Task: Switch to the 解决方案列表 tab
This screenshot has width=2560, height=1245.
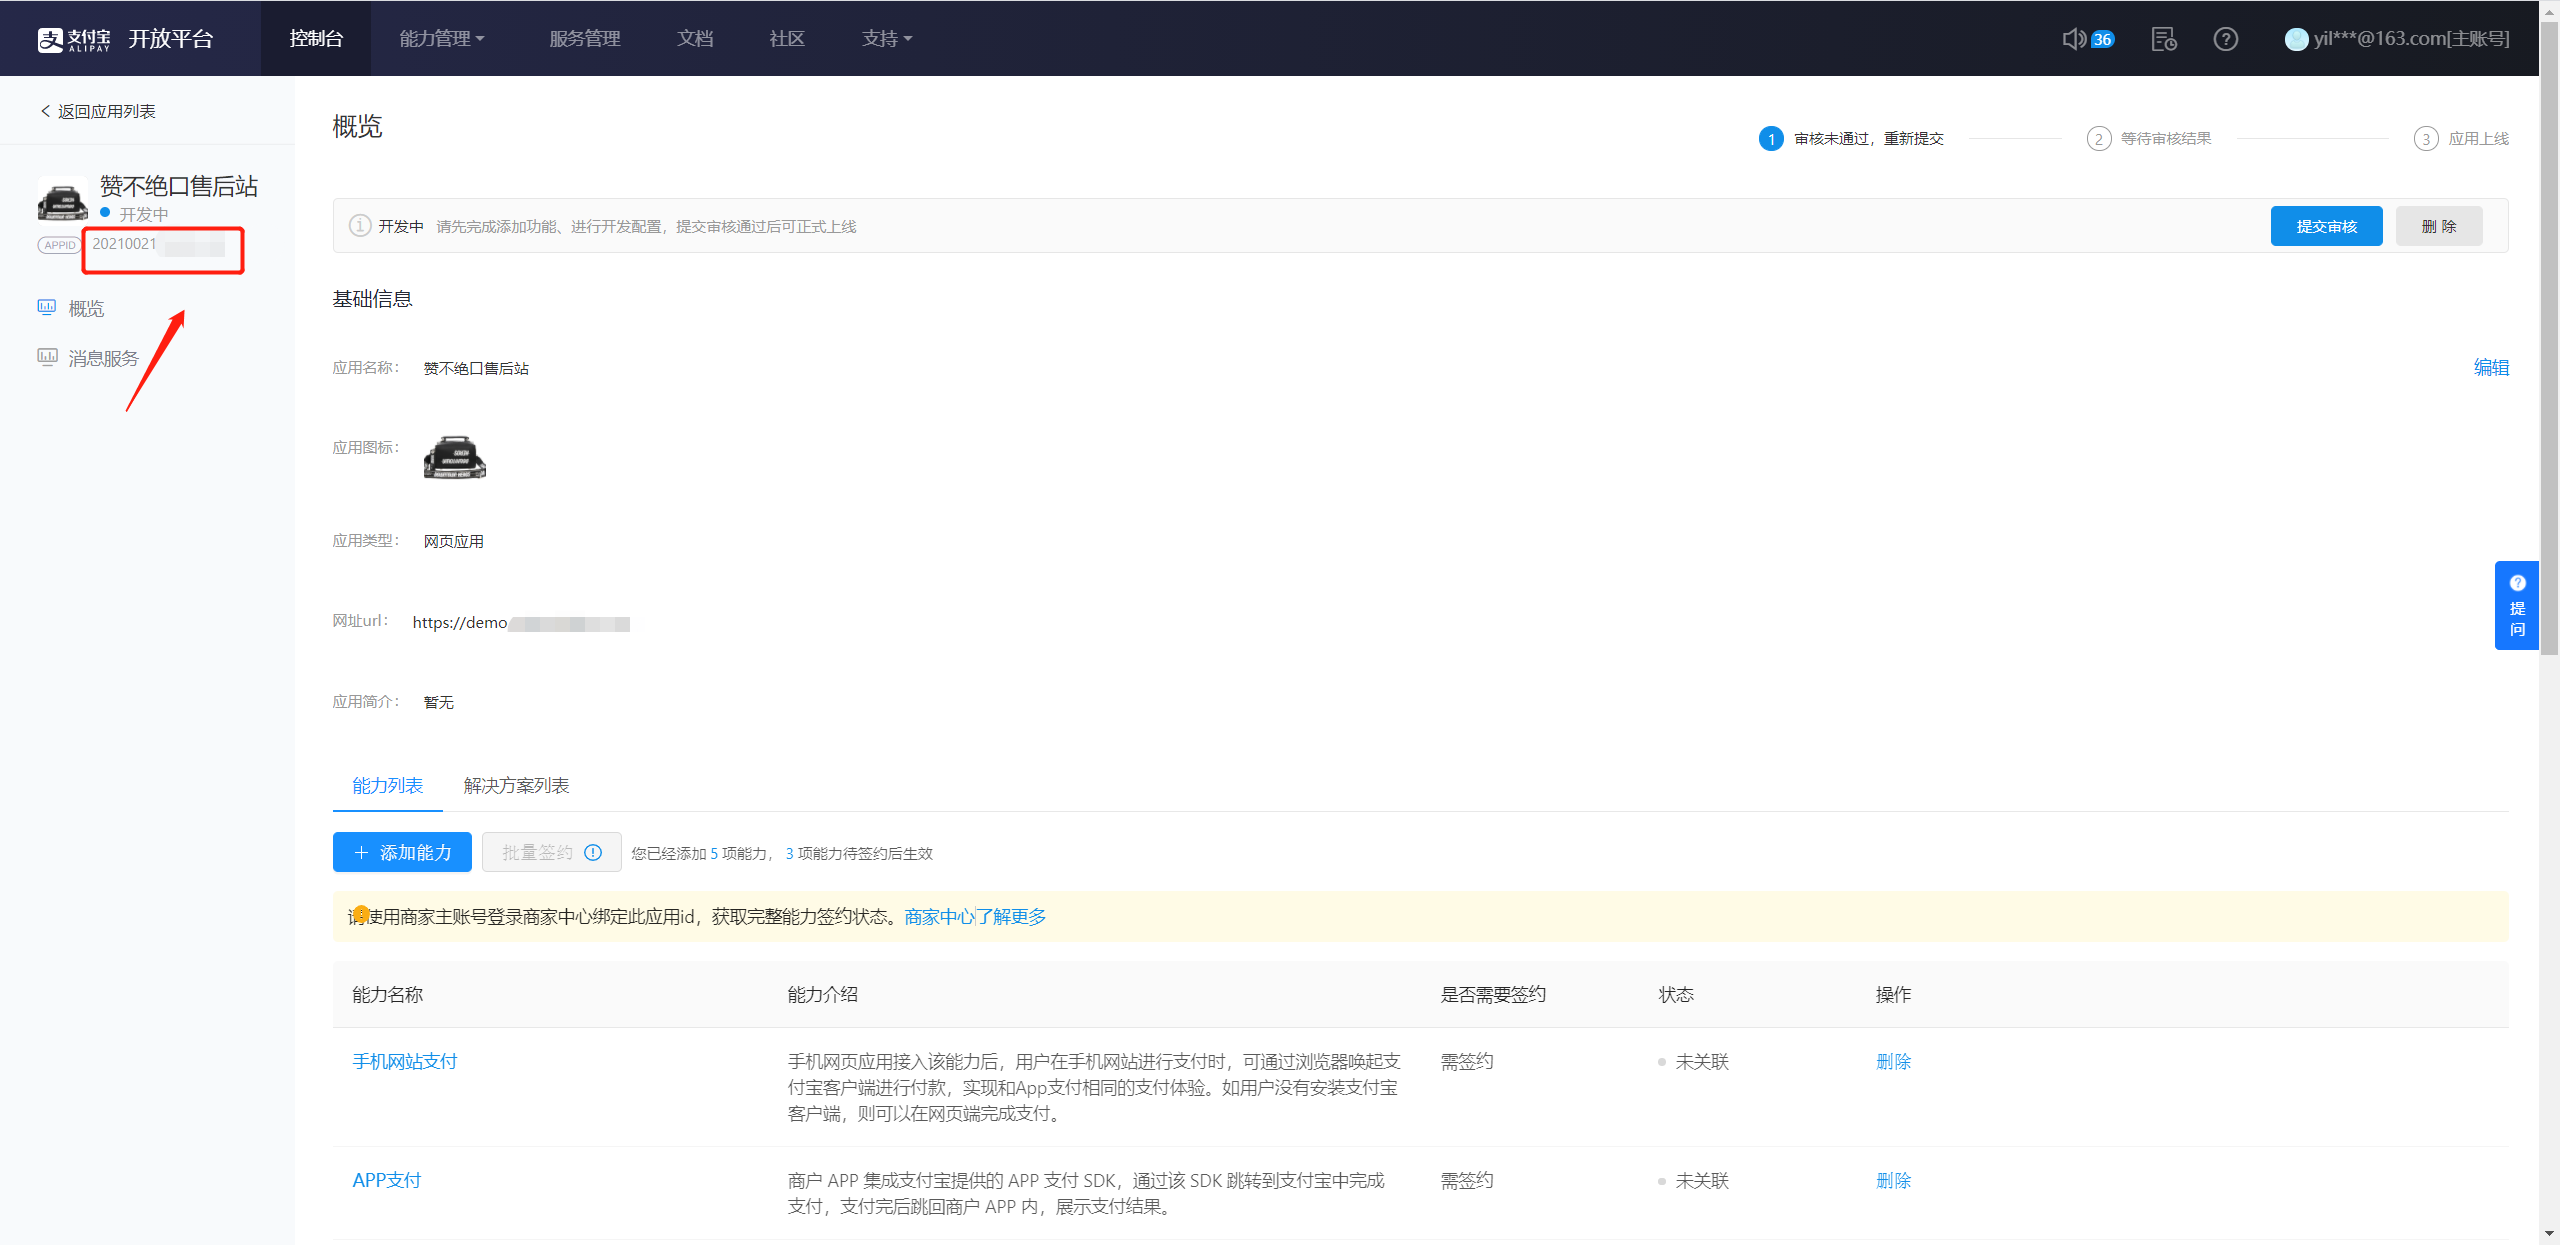Action: (516, 786)
